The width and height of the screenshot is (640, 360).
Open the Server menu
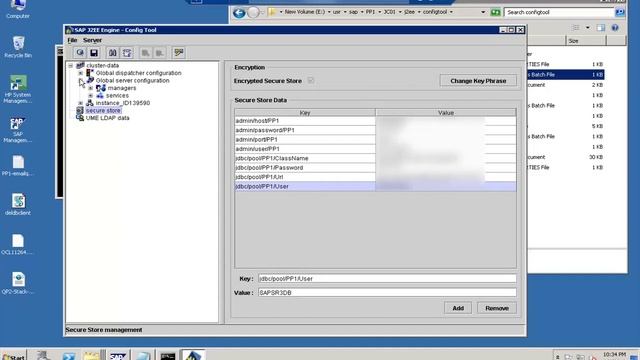pos(92,40)
